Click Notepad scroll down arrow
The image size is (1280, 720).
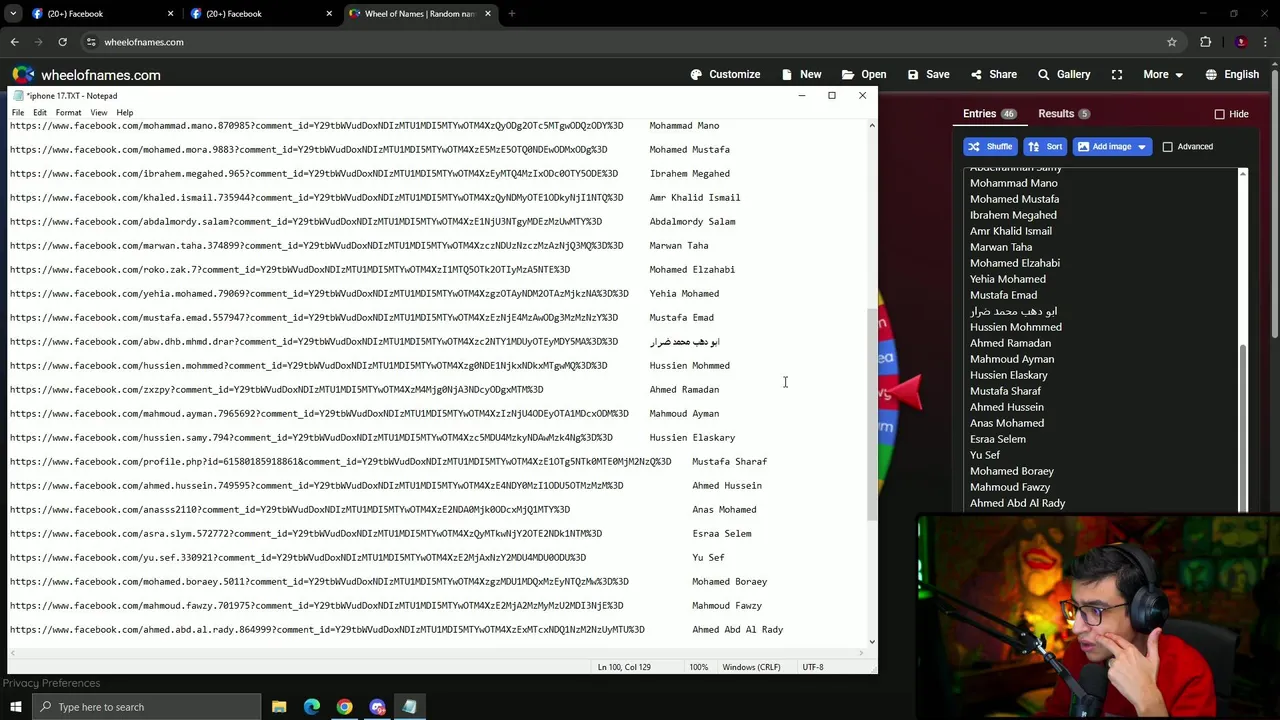pos(872,642)
